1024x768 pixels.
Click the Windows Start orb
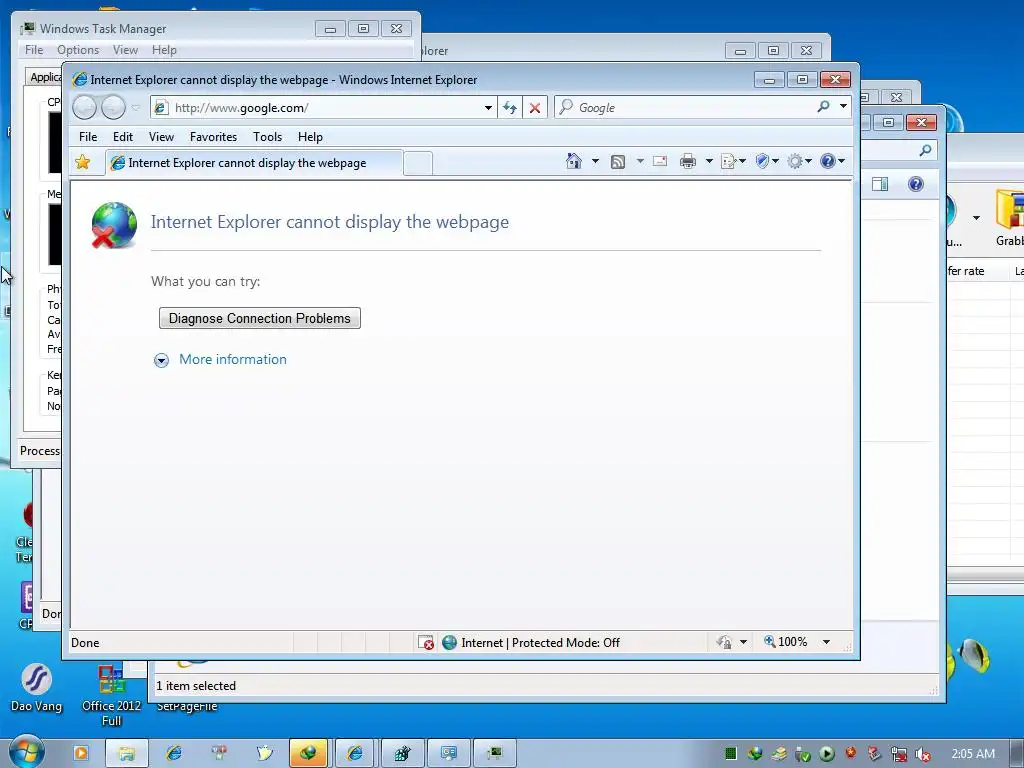tap(26, 752)
